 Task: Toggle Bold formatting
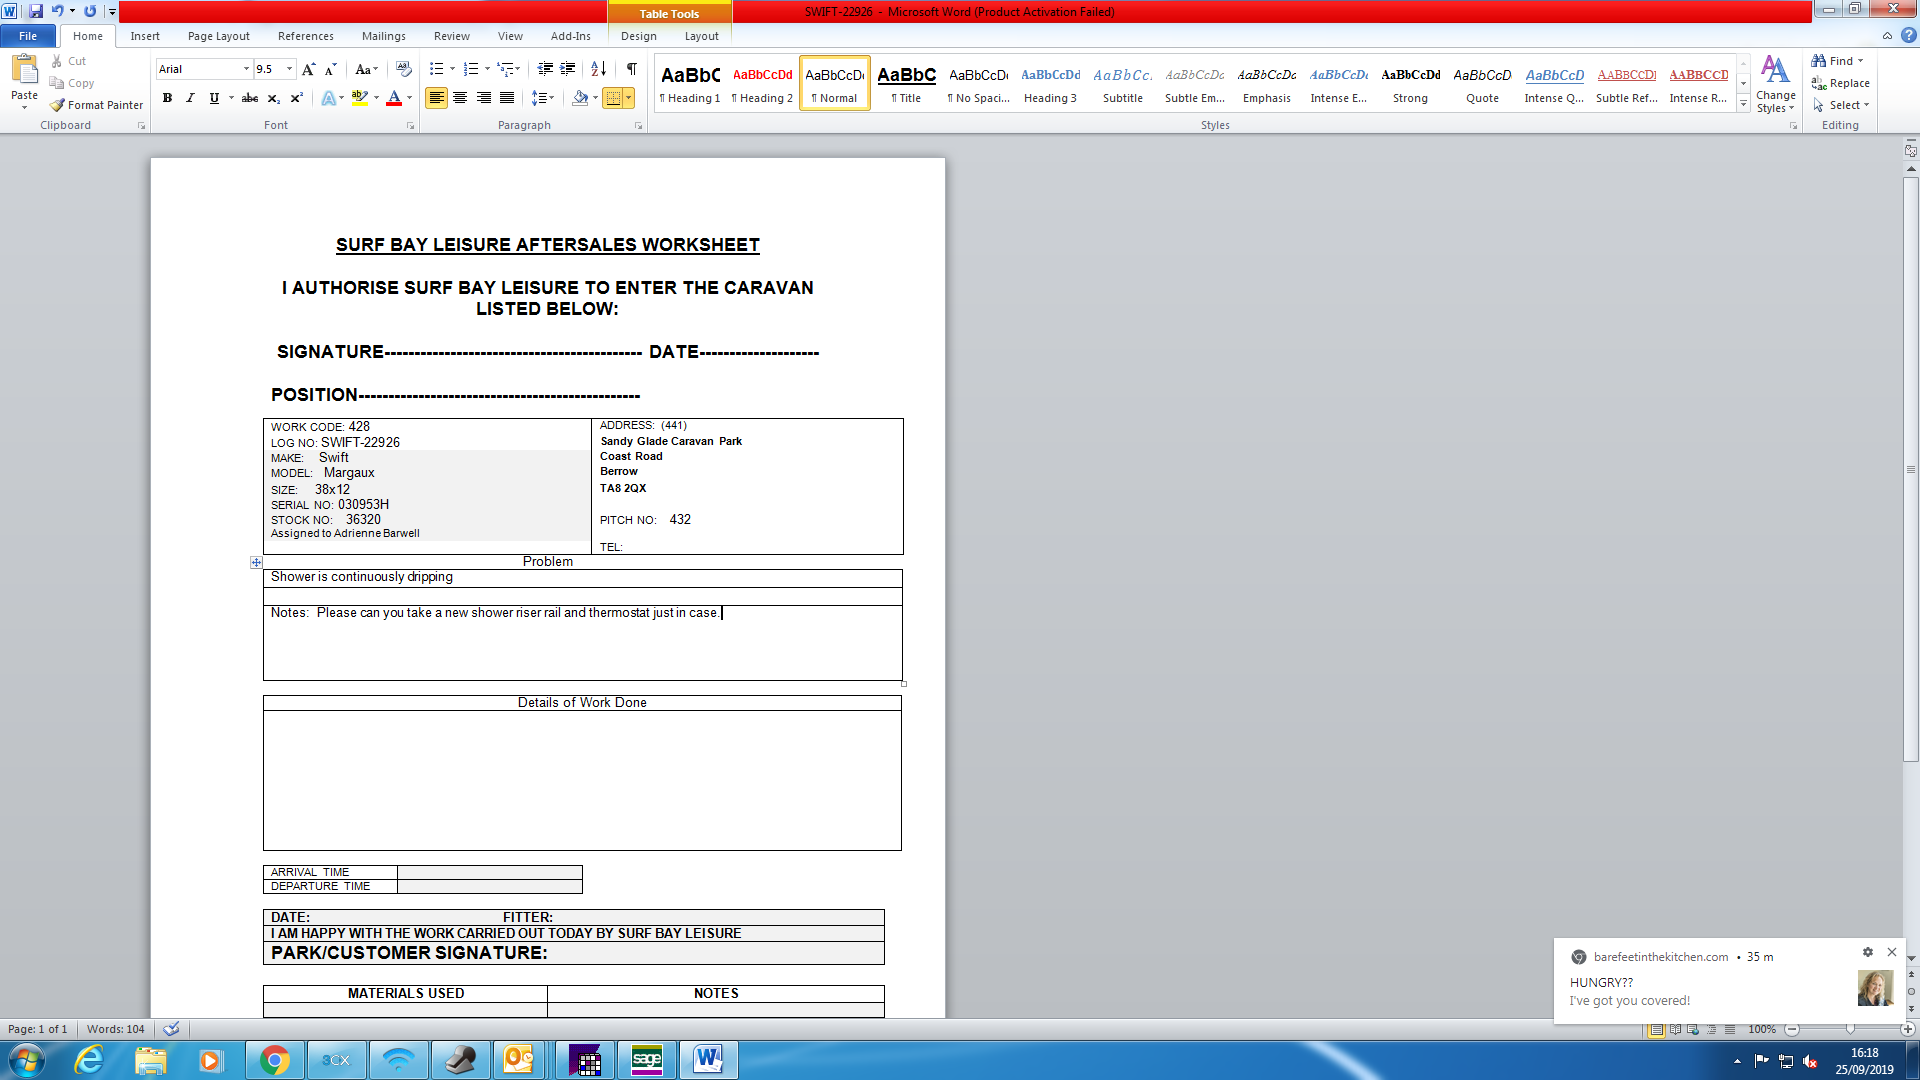[167, 98]
